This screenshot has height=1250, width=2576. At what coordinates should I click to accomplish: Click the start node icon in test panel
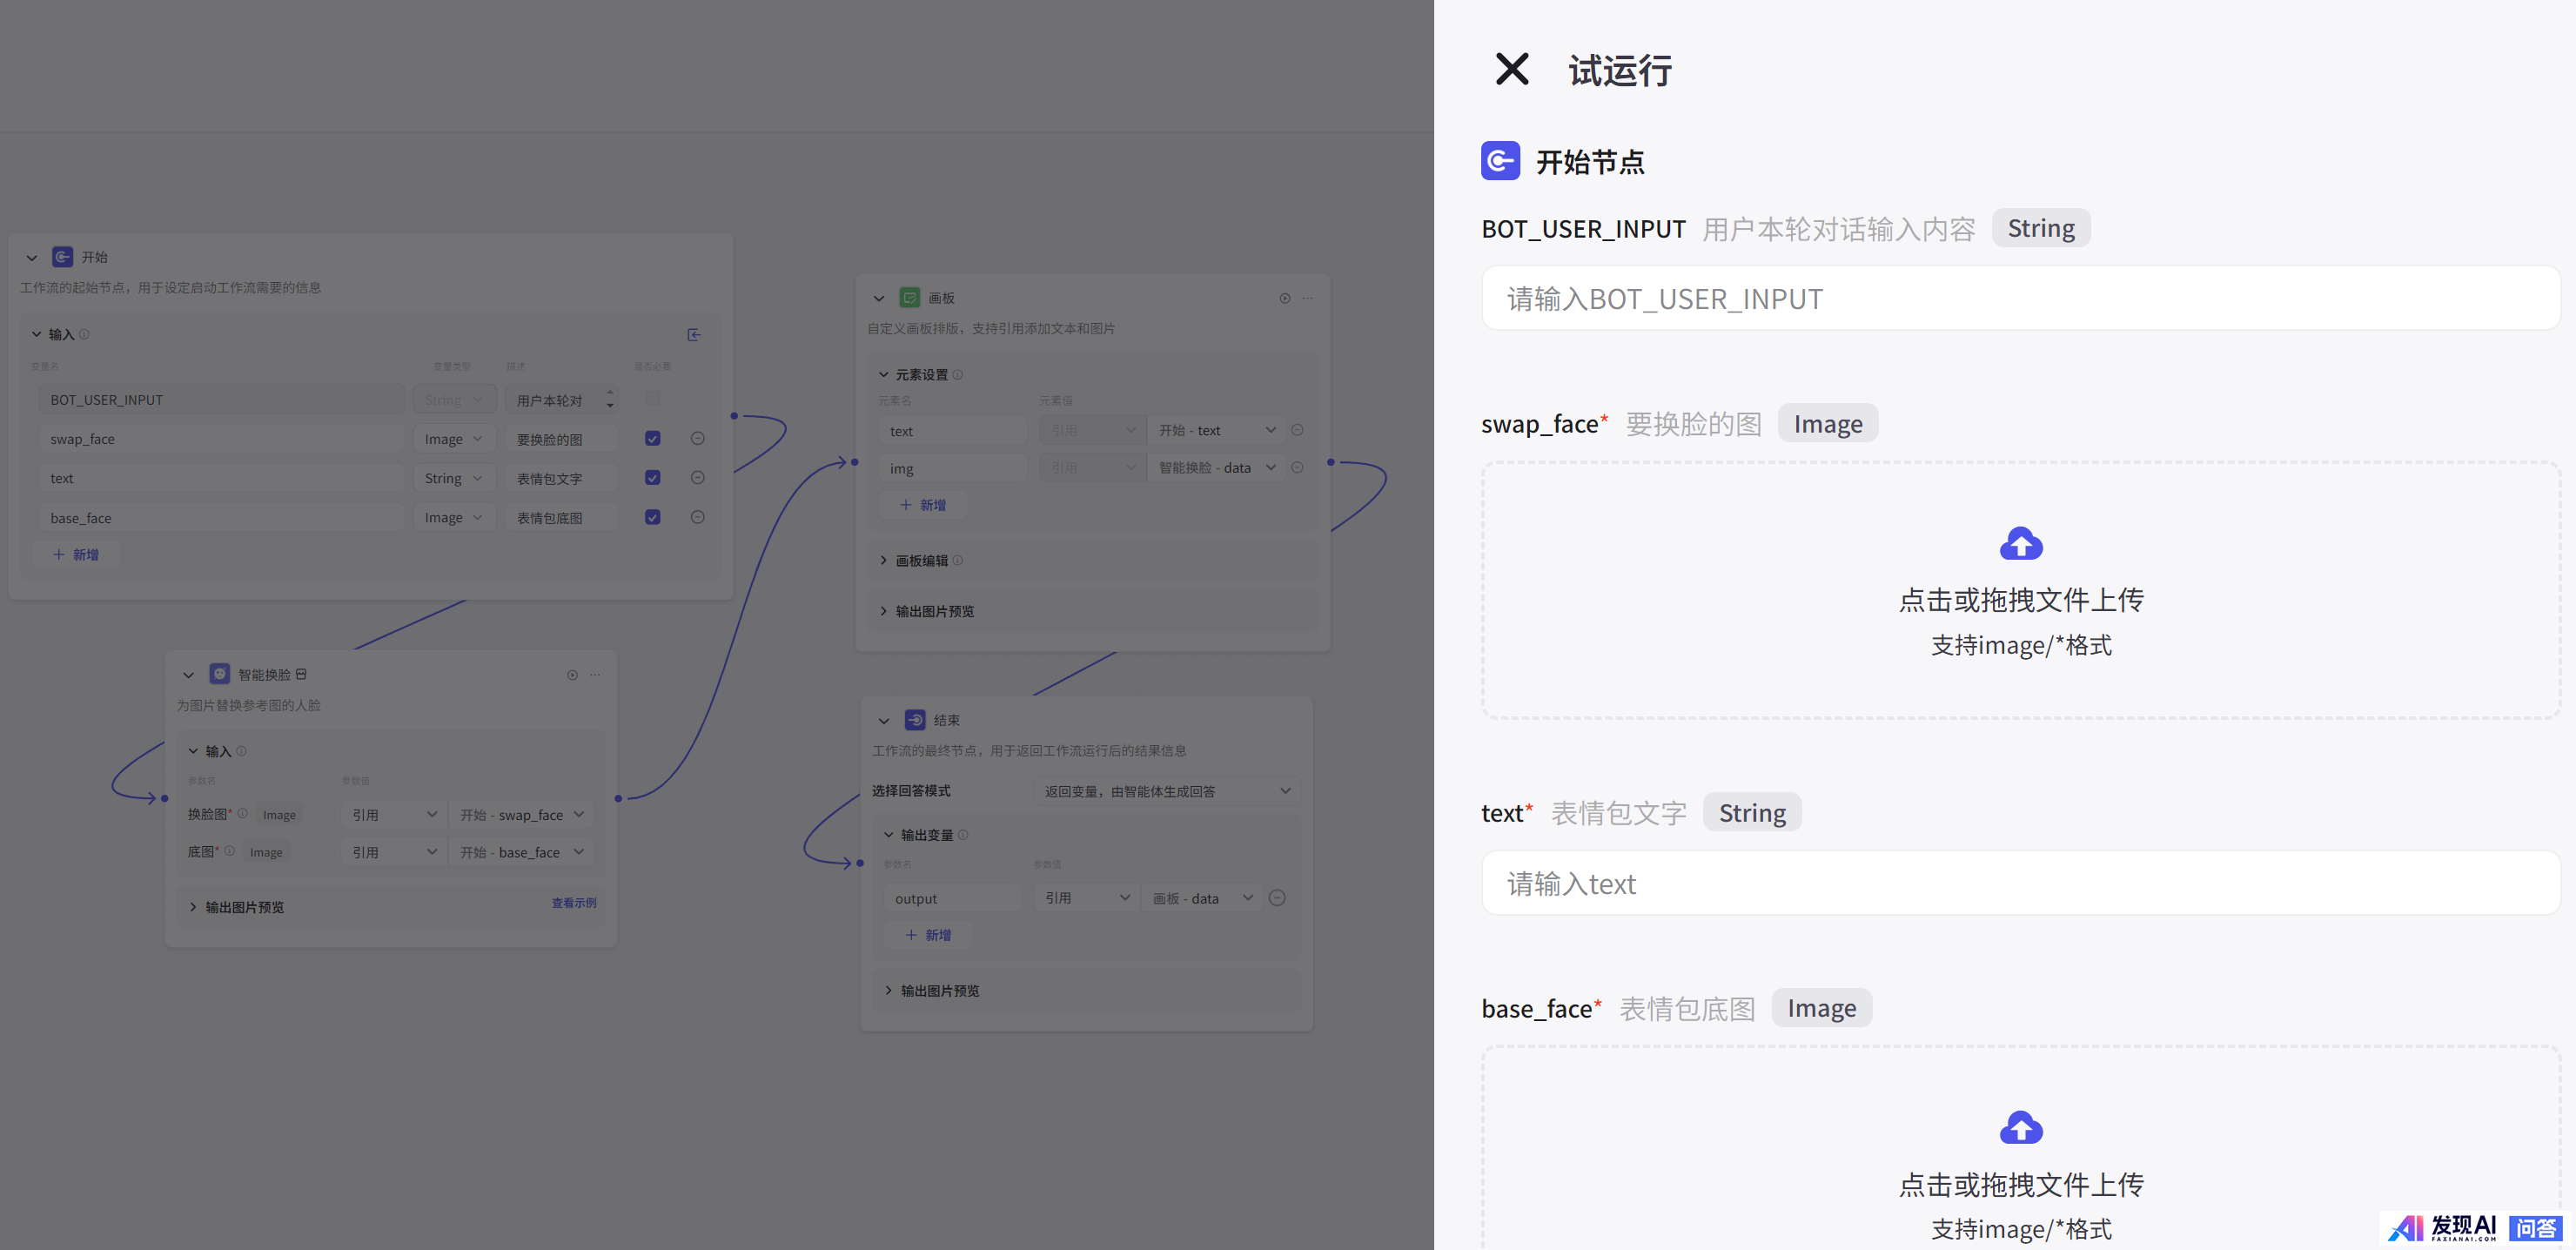tap(1499, 161)
